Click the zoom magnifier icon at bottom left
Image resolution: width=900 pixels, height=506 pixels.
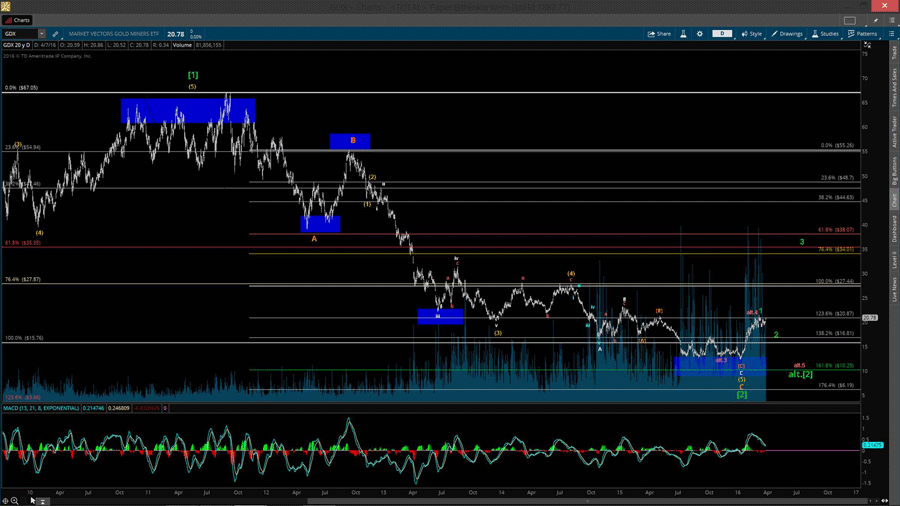click(x=14, y=501)
